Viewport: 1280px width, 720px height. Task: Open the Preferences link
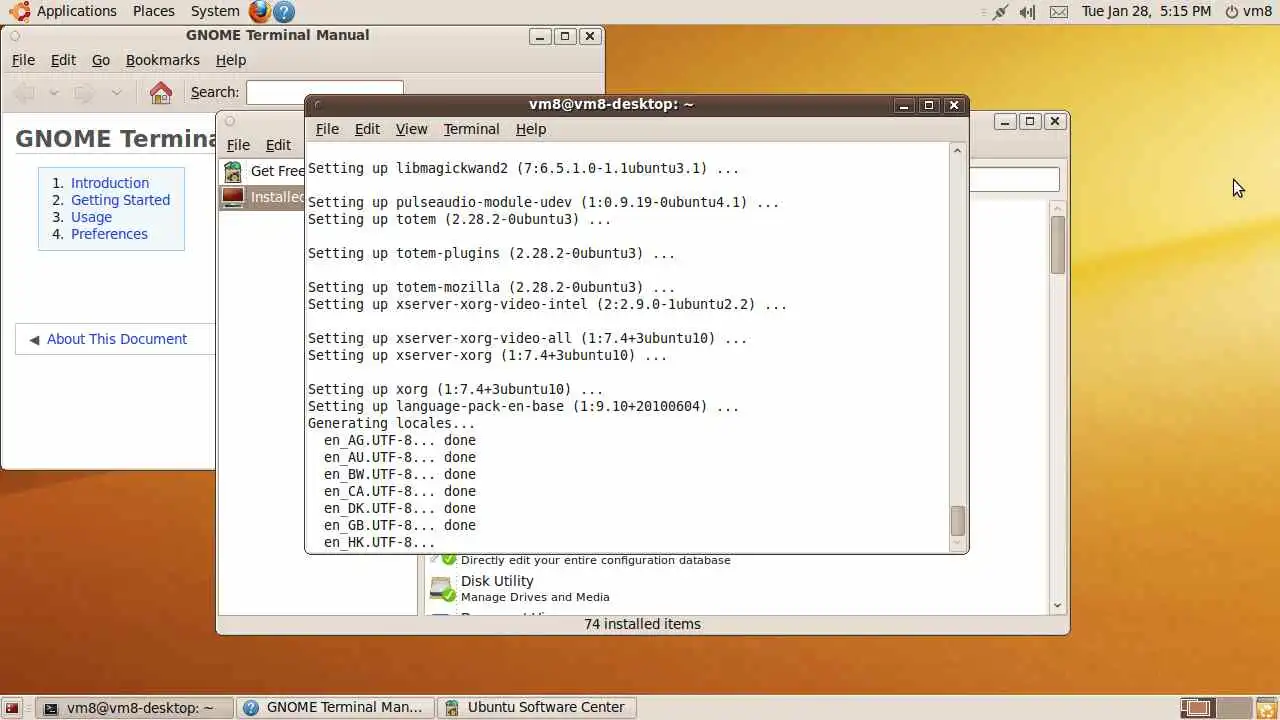pos(109,234)
